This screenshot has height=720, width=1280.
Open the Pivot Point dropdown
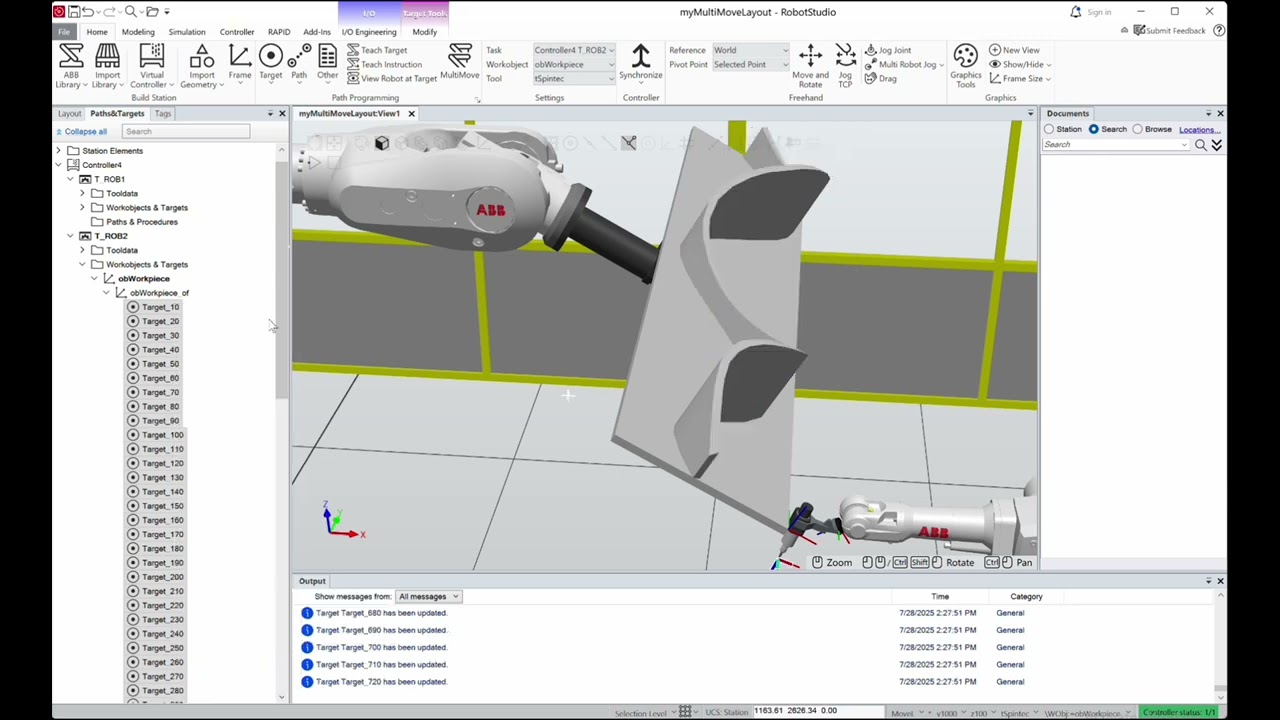click(x=750, y=64)
